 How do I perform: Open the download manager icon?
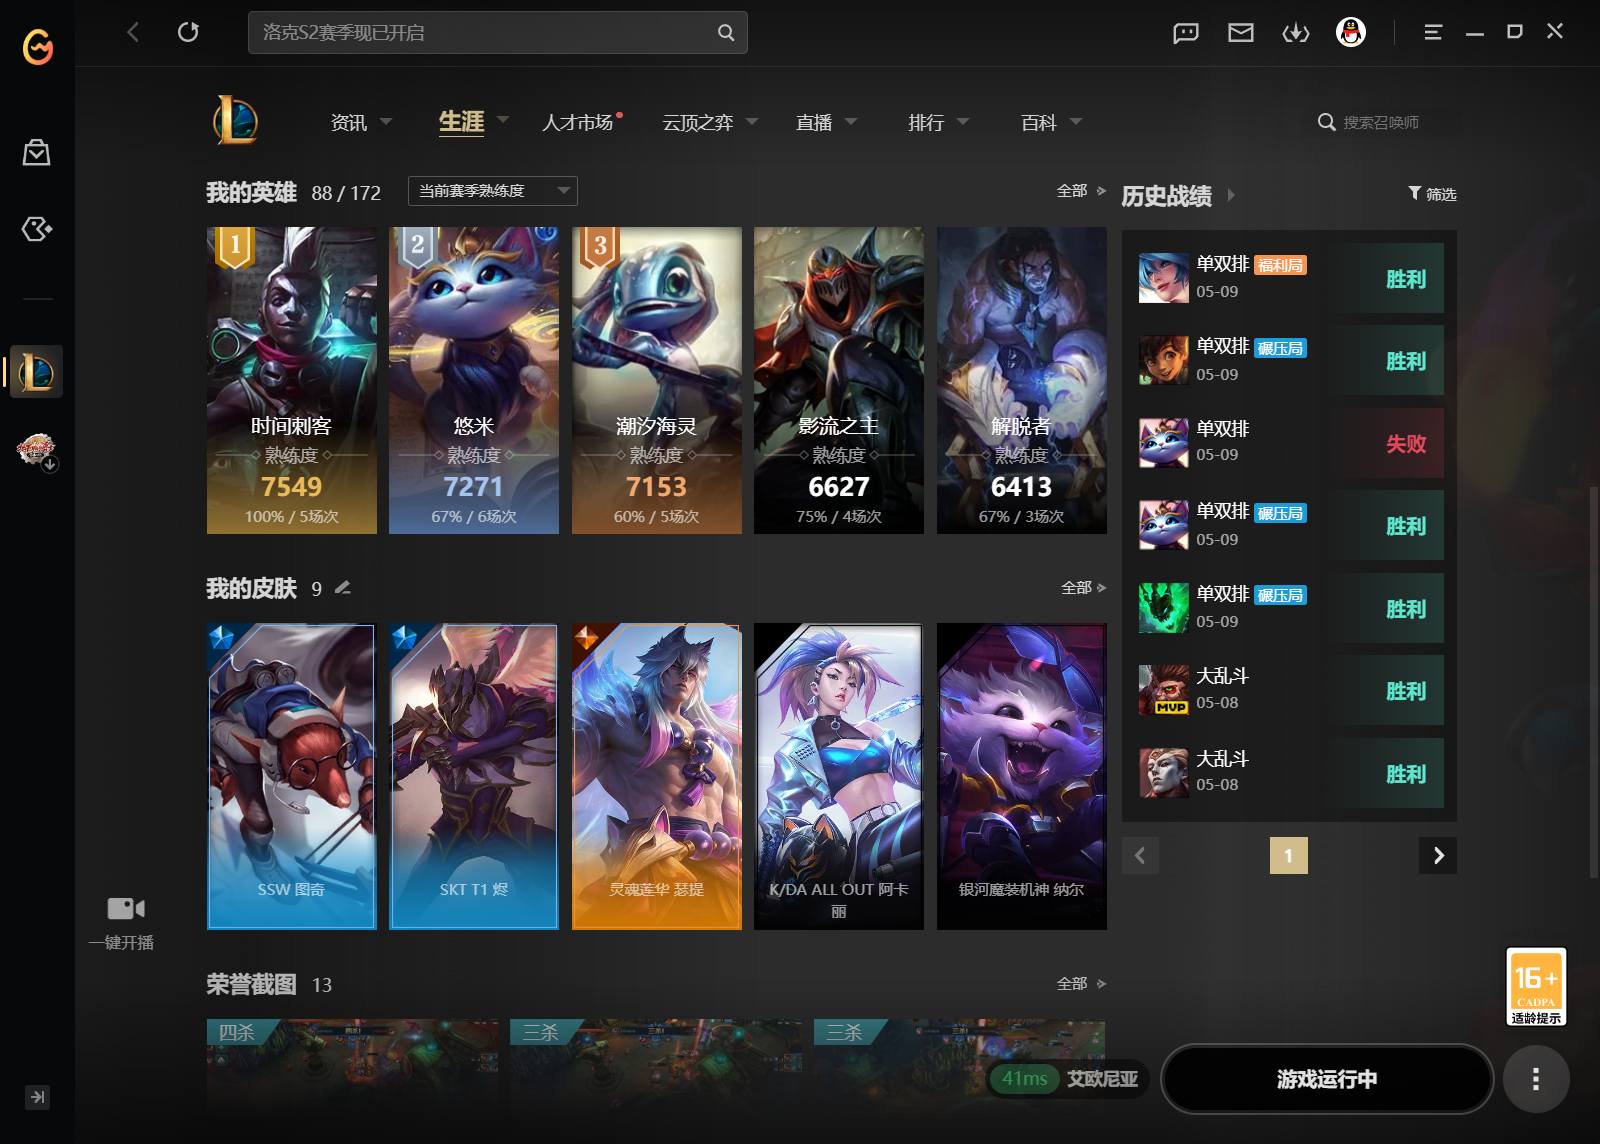1296,33
